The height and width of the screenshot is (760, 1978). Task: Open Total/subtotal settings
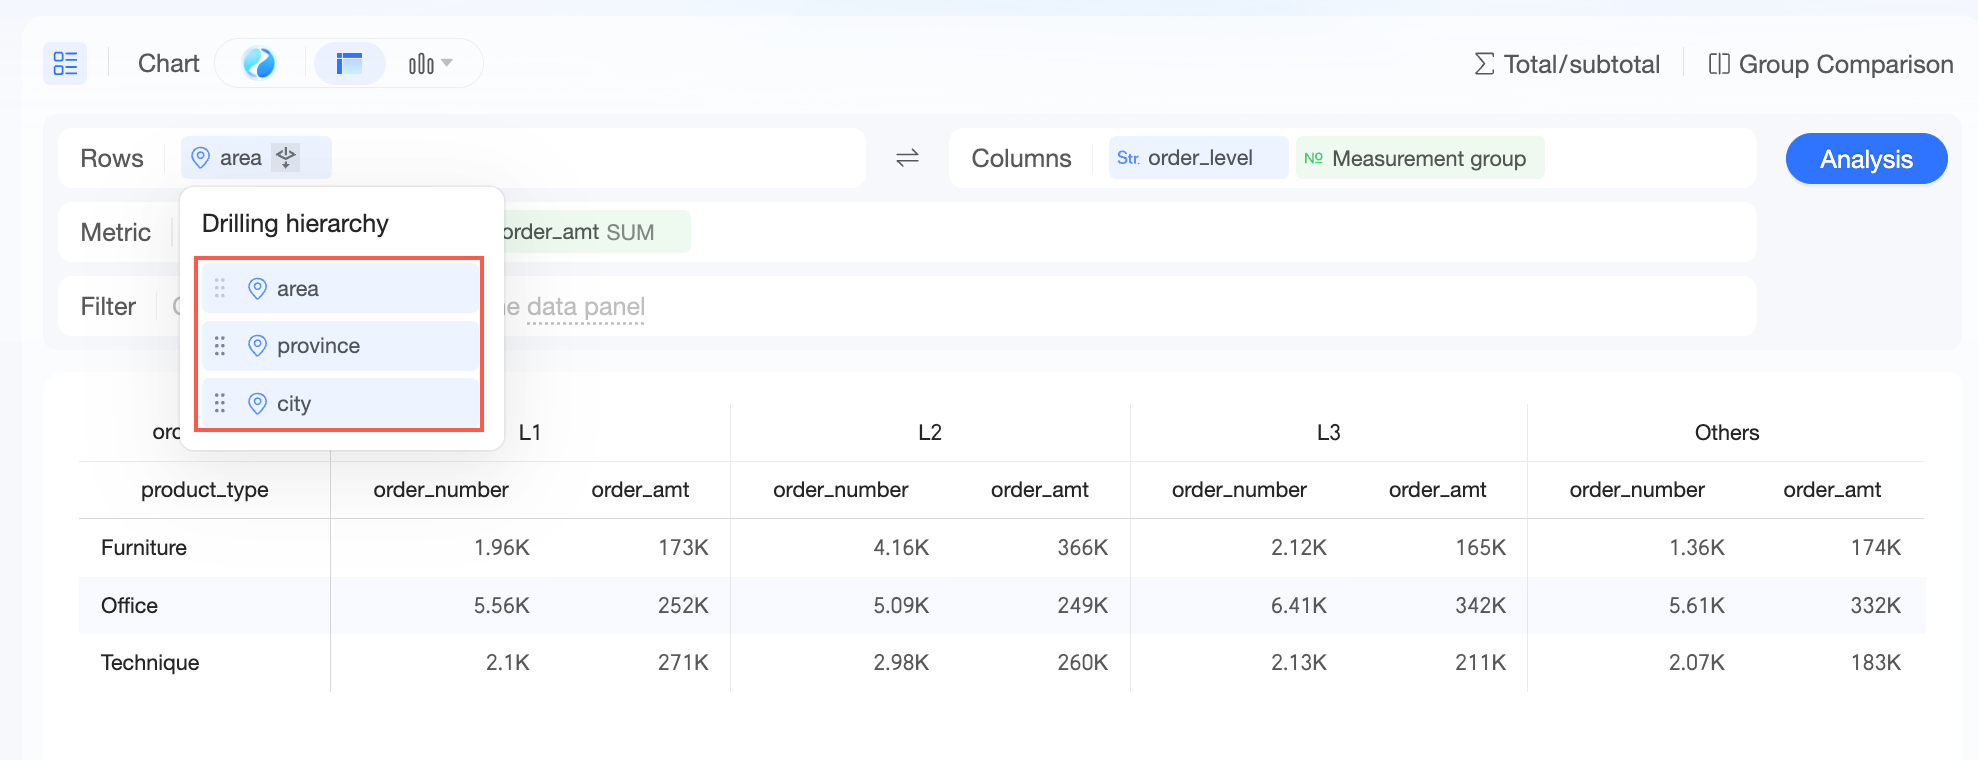click(1567, 64)
